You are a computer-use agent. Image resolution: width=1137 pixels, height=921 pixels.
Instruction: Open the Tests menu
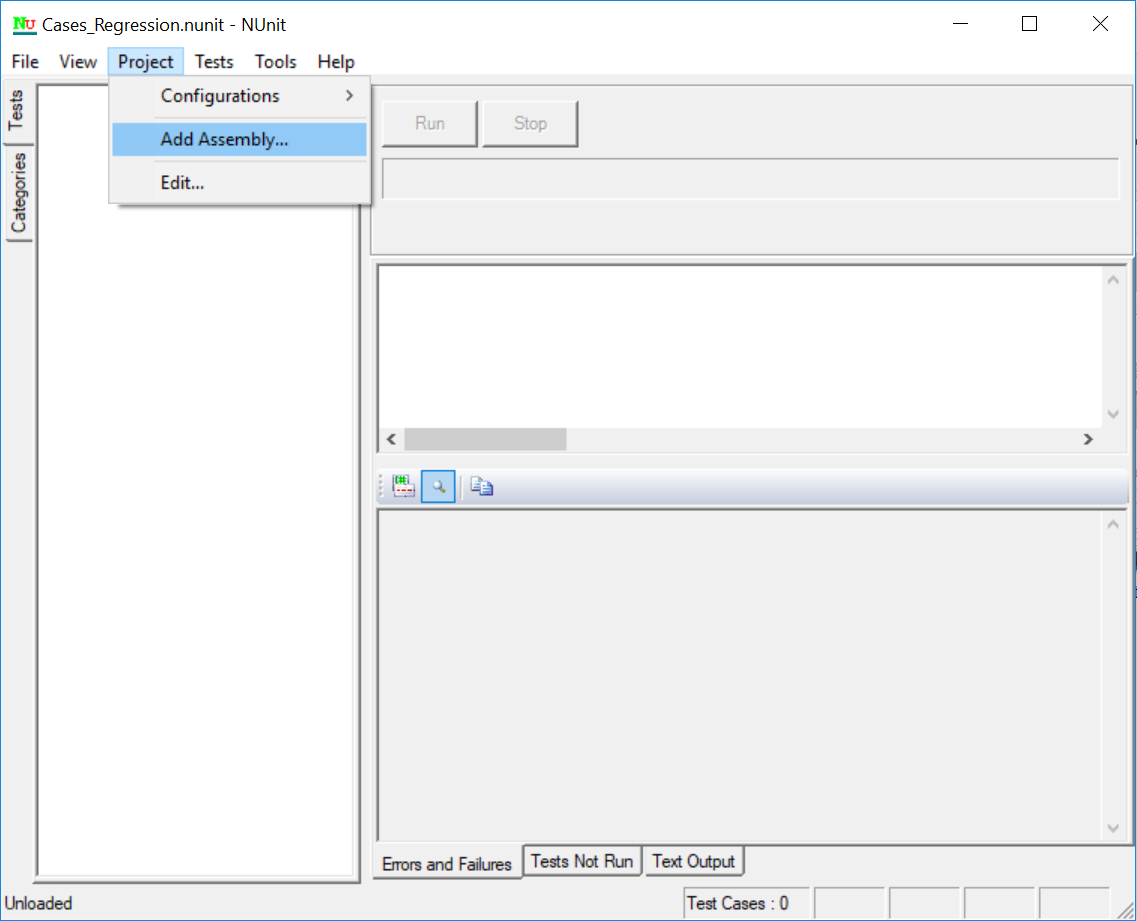click(x=214, y=62)
